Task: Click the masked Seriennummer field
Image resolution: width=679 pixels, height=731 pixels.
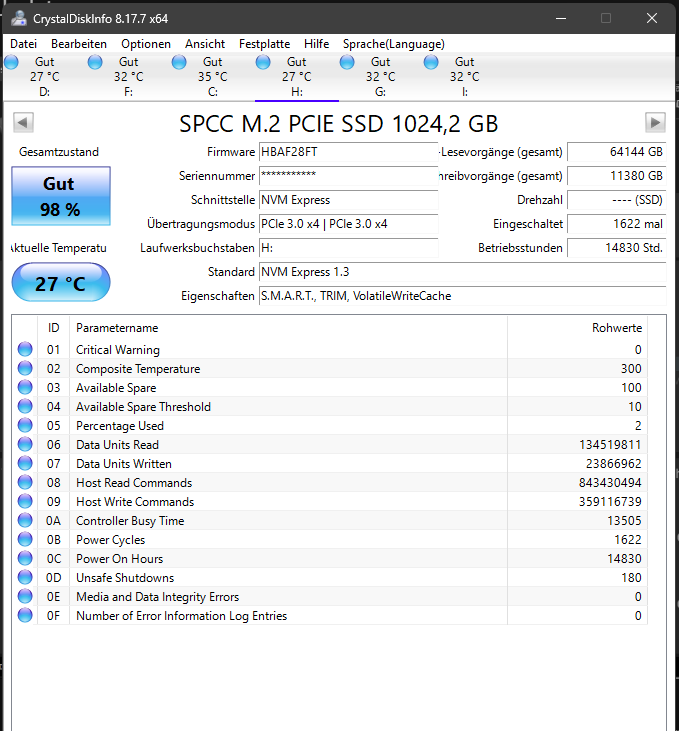Action: tap(348, 176)
